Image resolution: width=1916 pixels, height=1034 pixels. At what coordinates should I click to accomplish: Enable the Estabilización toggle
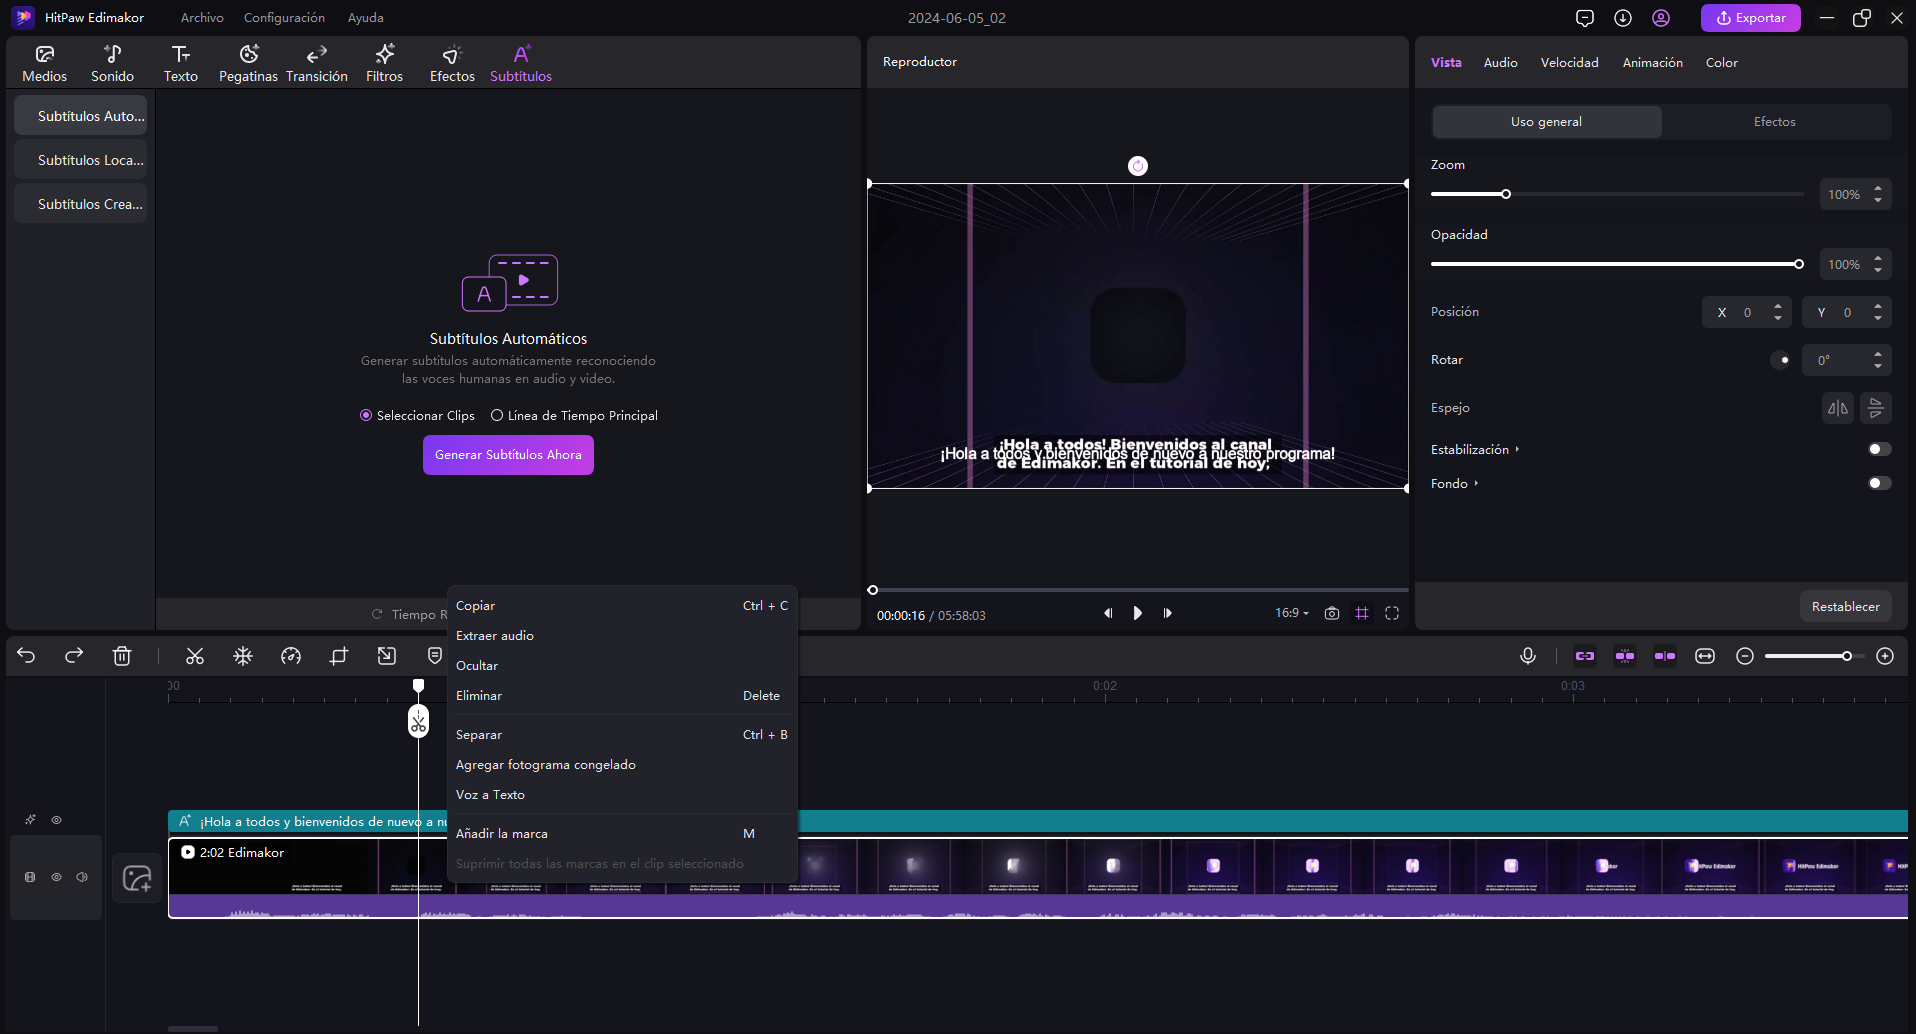tap(1879, 449)
